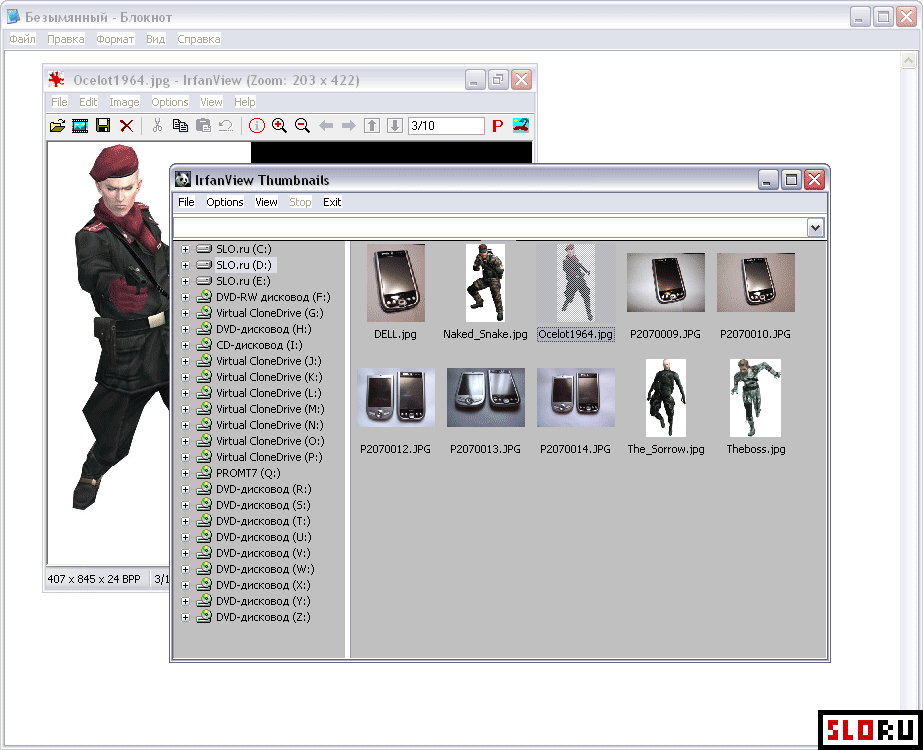Click the red P Properties icon
The height and width of the screenshot is (750, 923).
(x=497, y=126)
